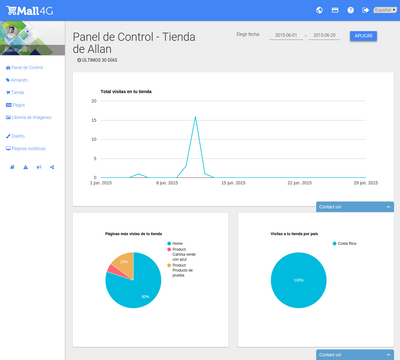Click the warning triangle icon in sidebar

(26, 167)
